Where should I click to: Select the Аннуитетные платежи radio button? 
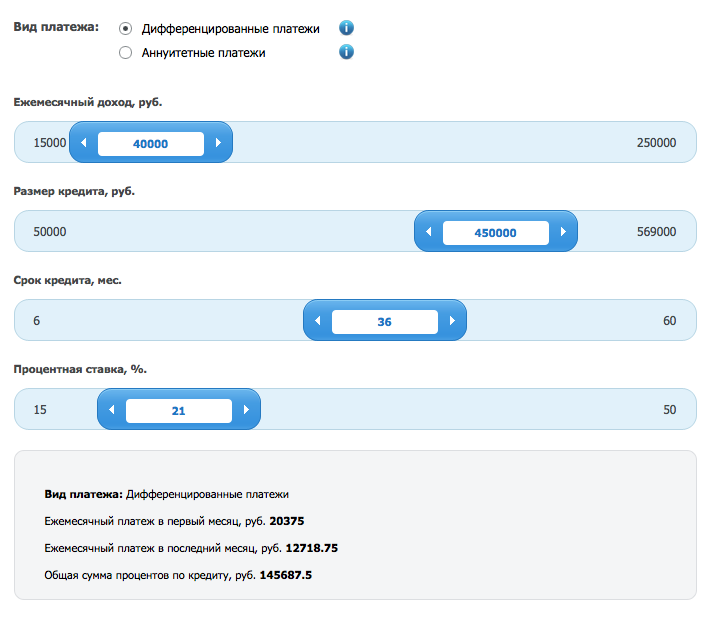125,52
